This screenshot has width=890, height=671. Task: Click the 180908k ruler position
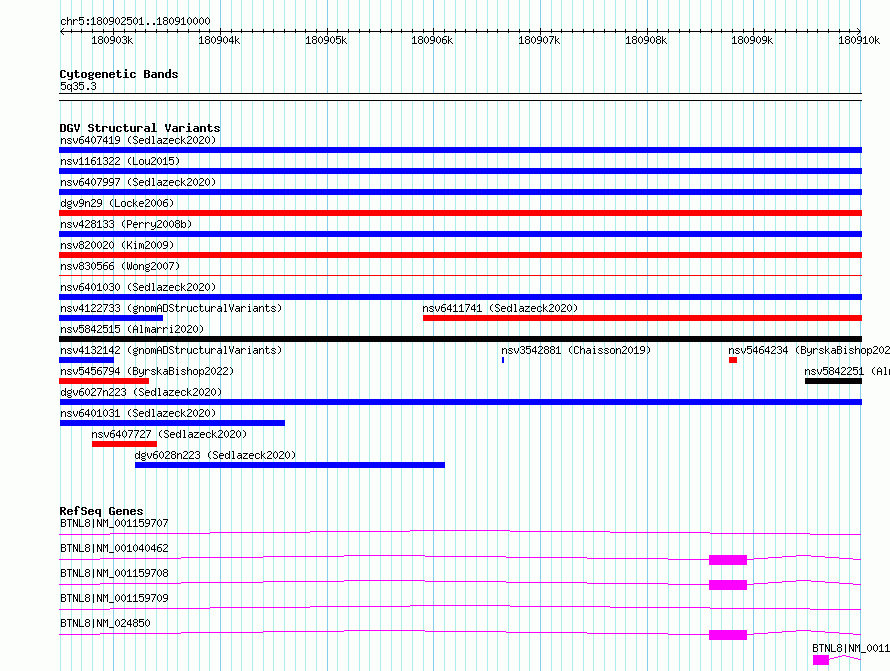[x=646, y=40]
